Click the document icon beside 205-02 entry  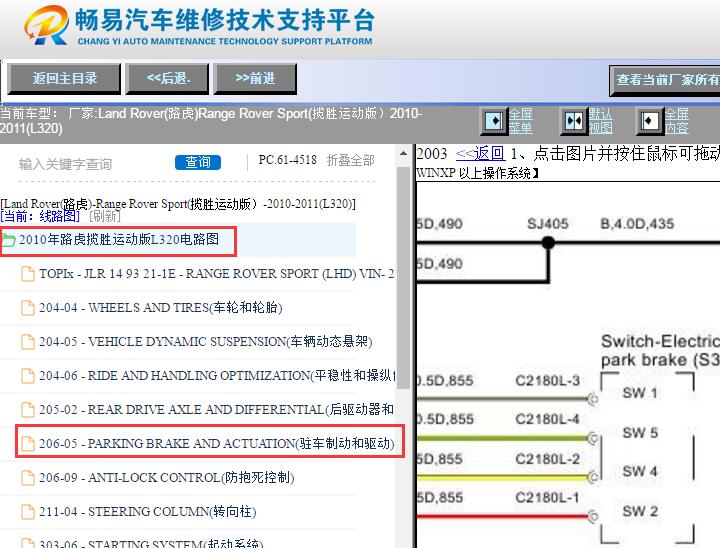point(28,410)
